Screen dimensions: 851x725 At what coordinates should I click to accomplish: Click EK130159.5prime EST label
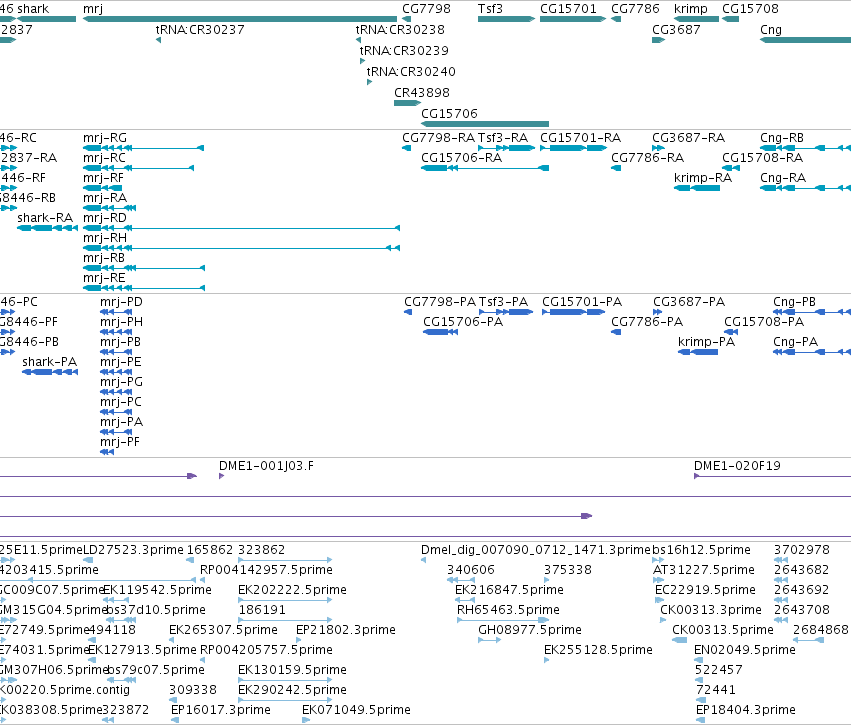pyautogui.click(x=292, y=671)
